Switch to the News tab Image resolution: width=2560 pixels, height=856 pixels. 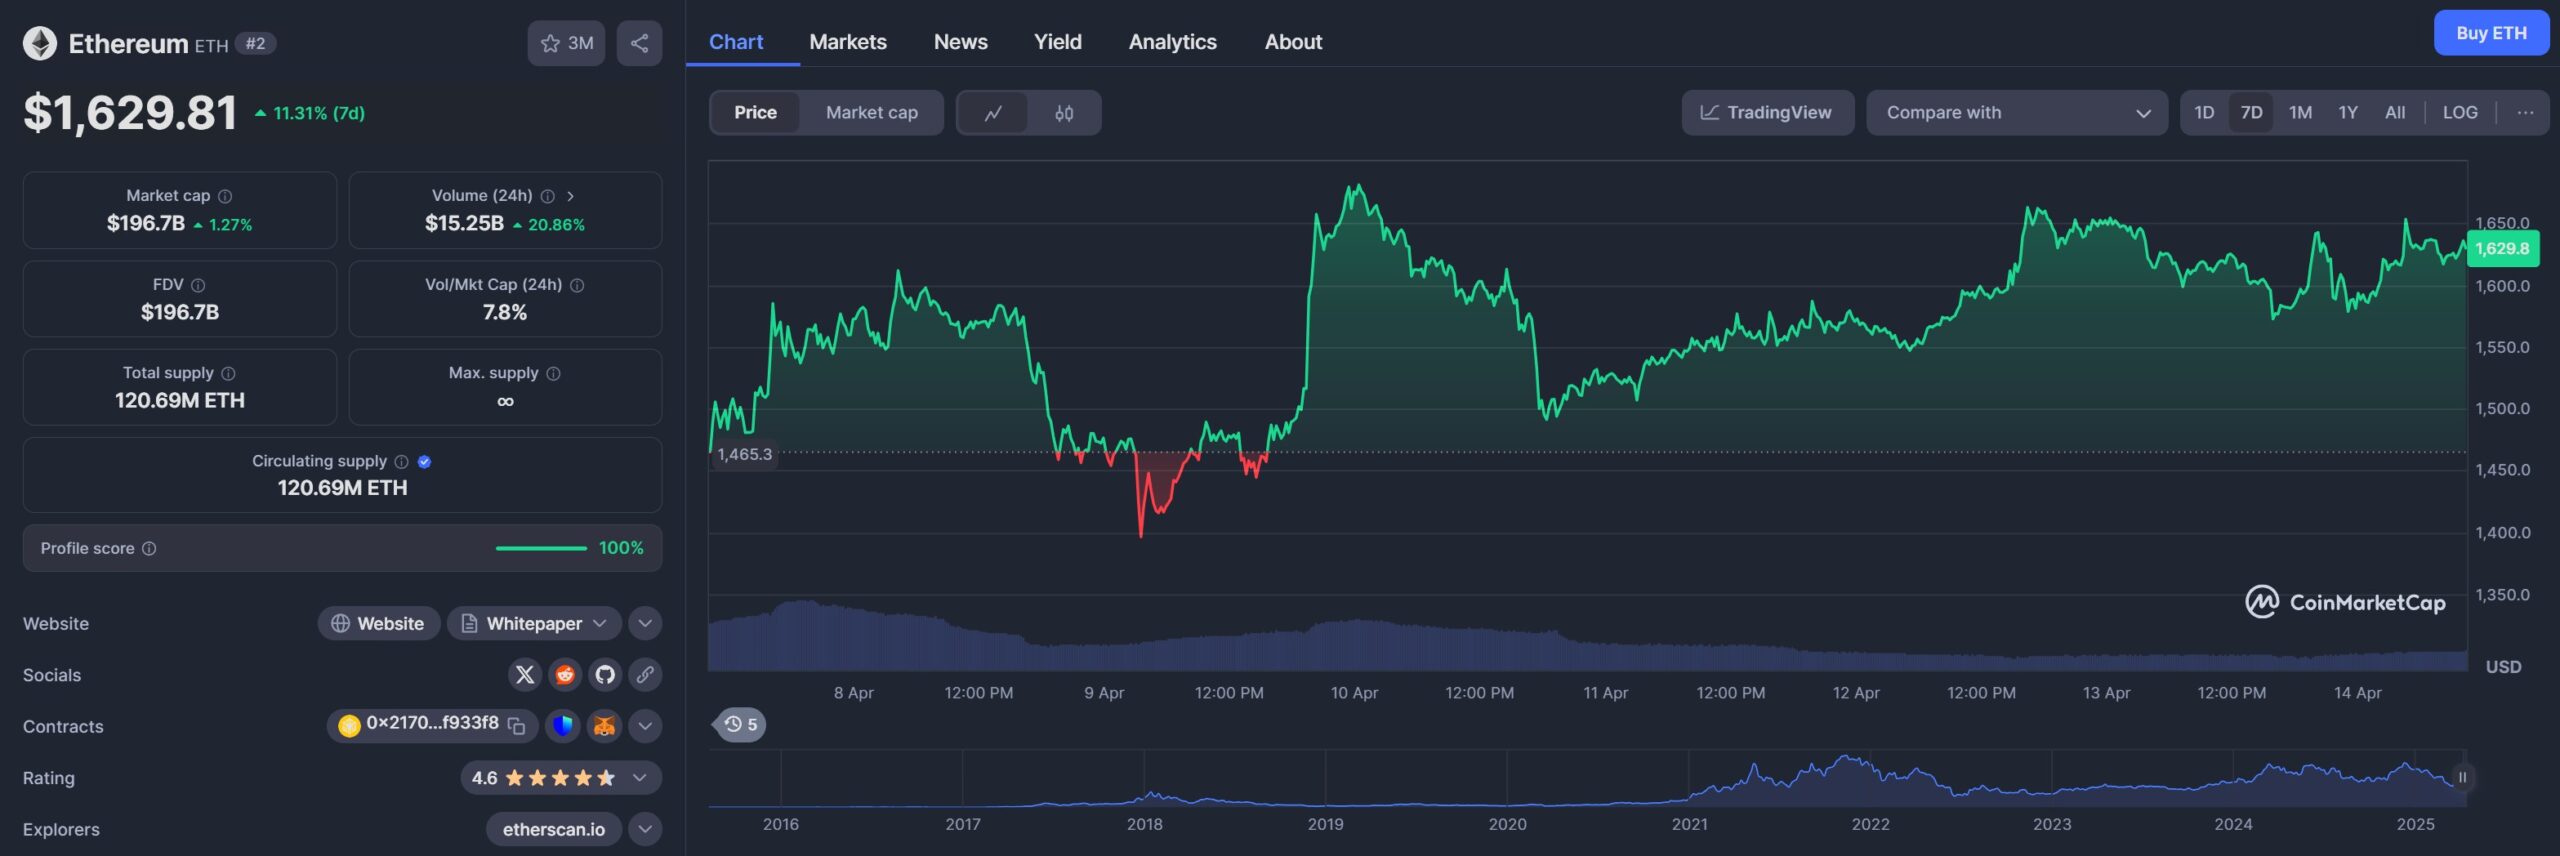coord(960,42)
